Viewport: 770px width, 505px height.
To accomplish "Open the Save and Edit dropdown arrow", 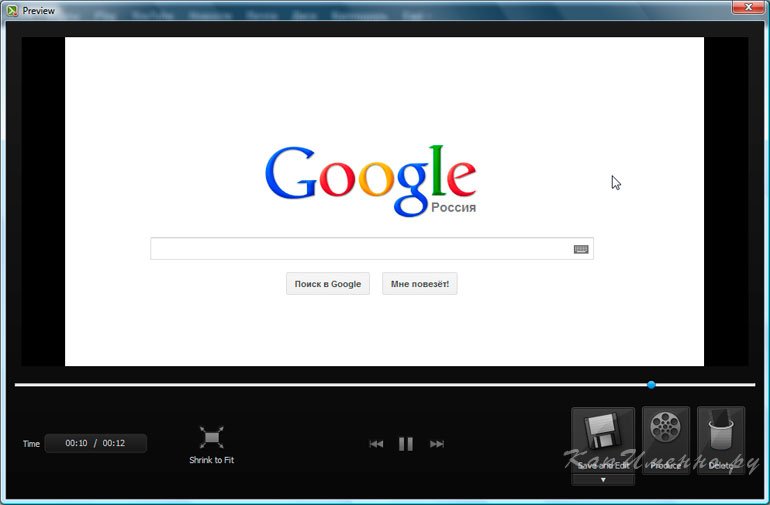I will coord(603,480).
